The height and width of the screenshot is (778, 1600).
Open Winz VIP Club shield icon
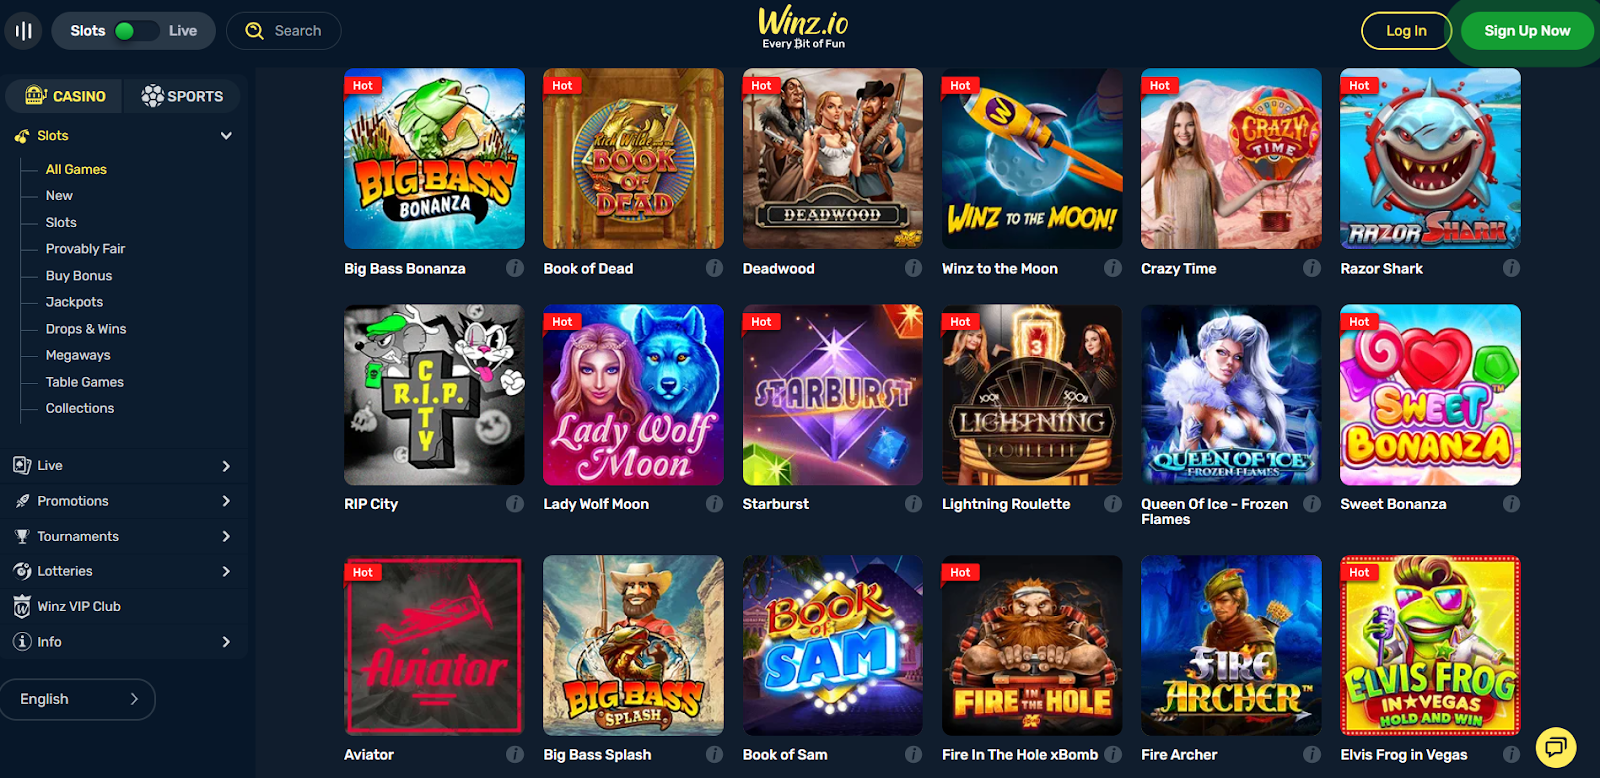click(x=22, y=607)
